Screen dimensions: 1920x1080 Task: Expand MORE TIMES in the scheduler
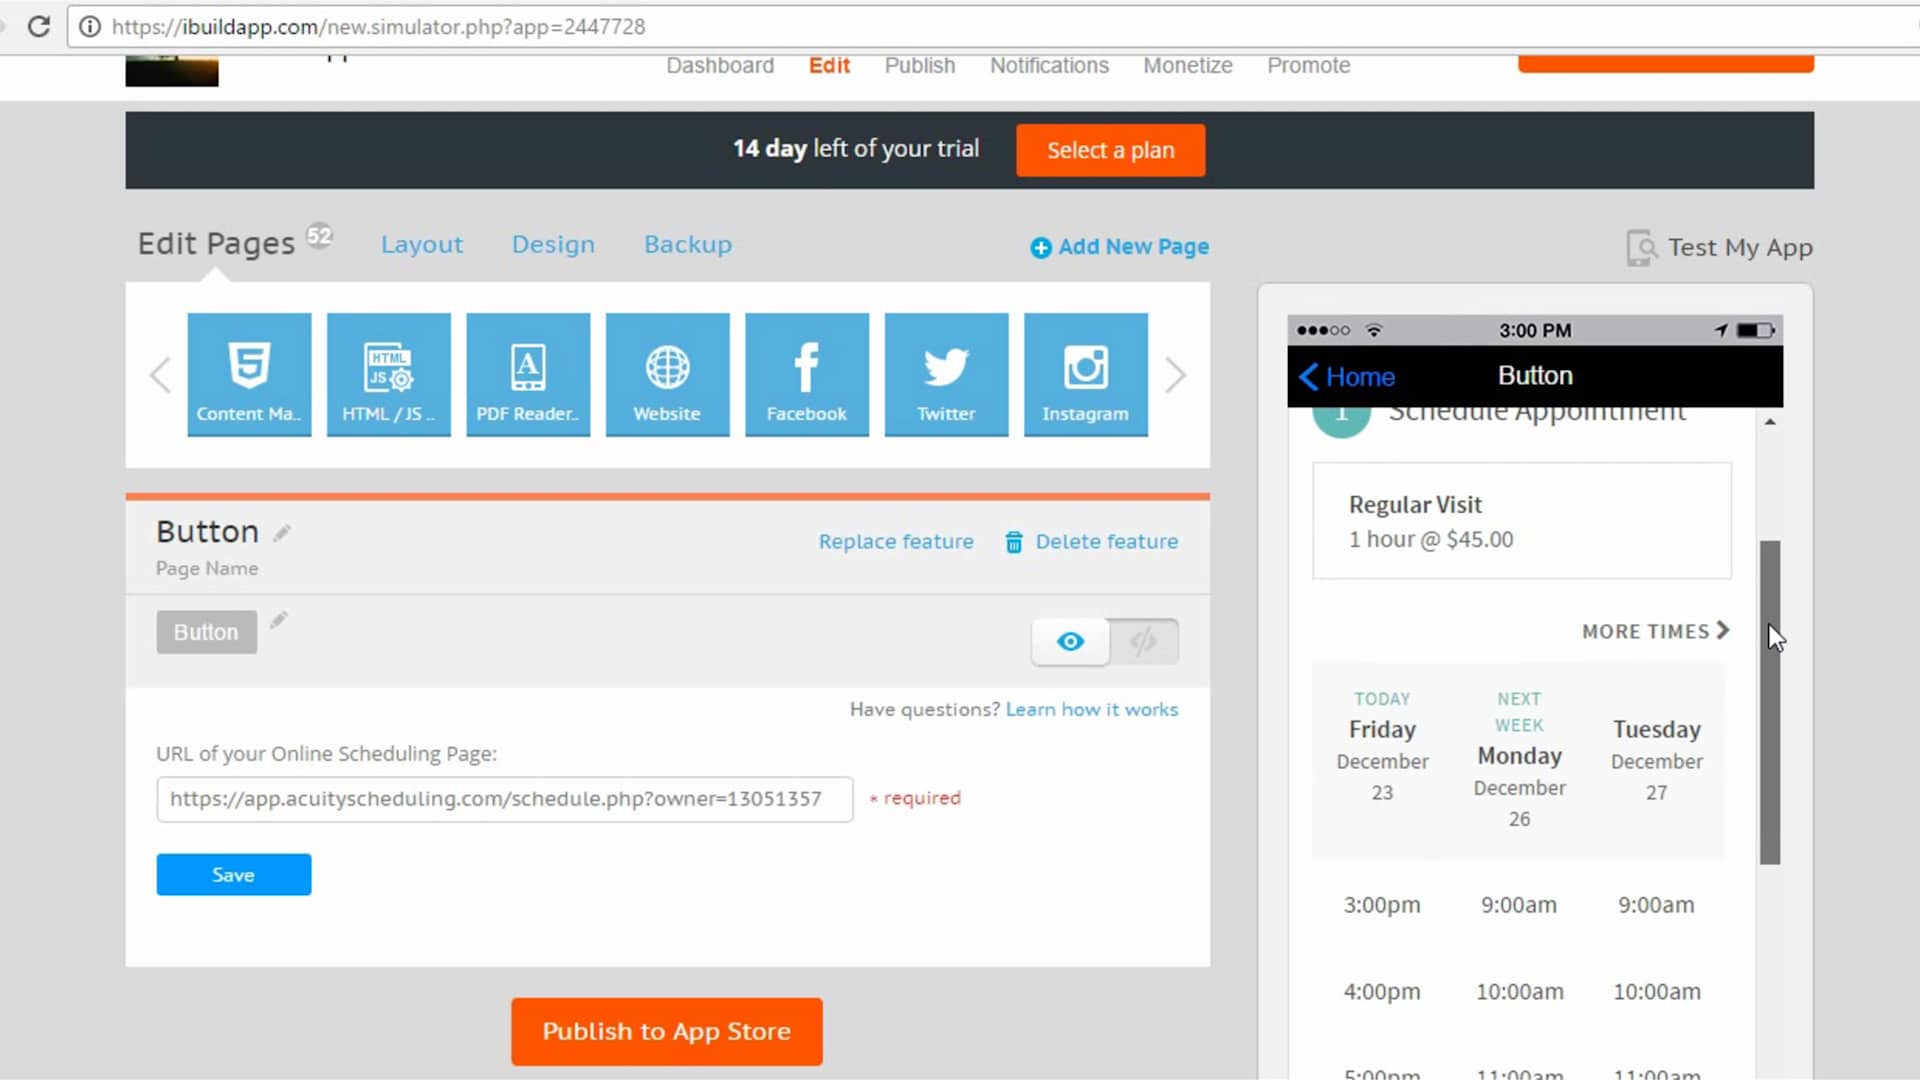[1655, 631]
